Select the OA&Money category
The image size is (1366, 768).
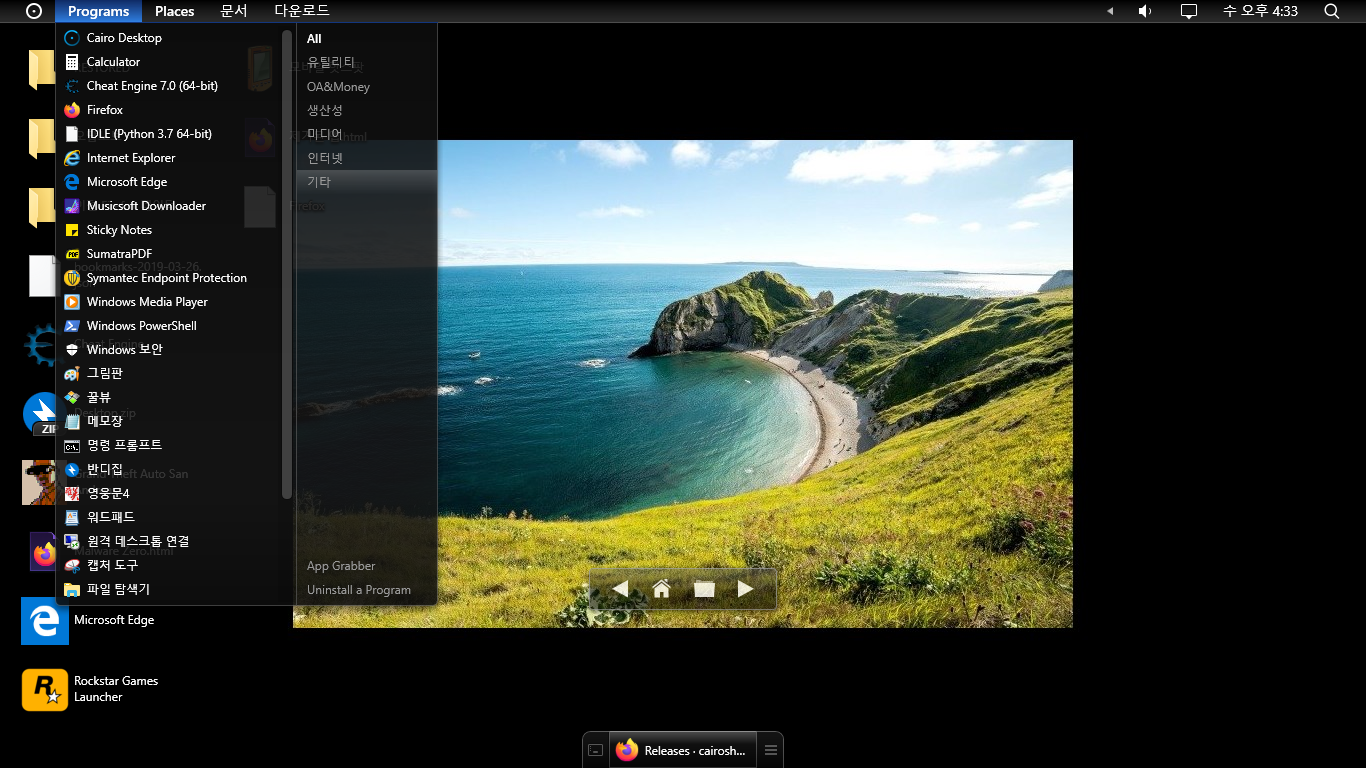(x=366, y=86)
